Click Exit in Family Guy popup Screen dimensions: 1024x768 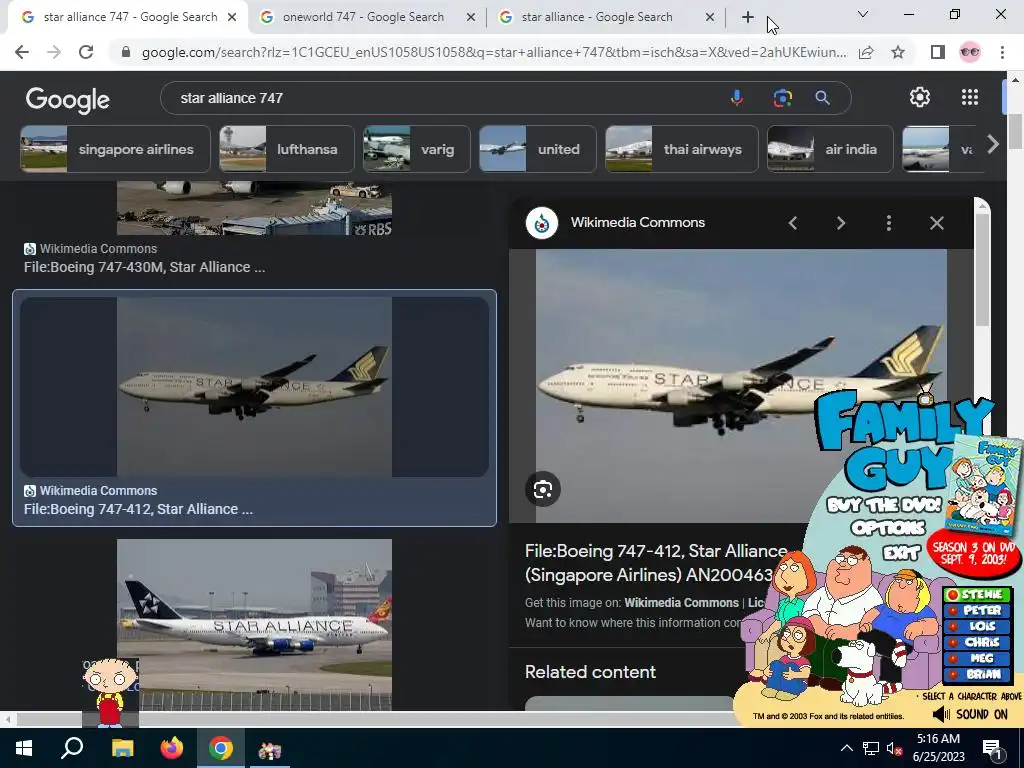click(901, 553)
